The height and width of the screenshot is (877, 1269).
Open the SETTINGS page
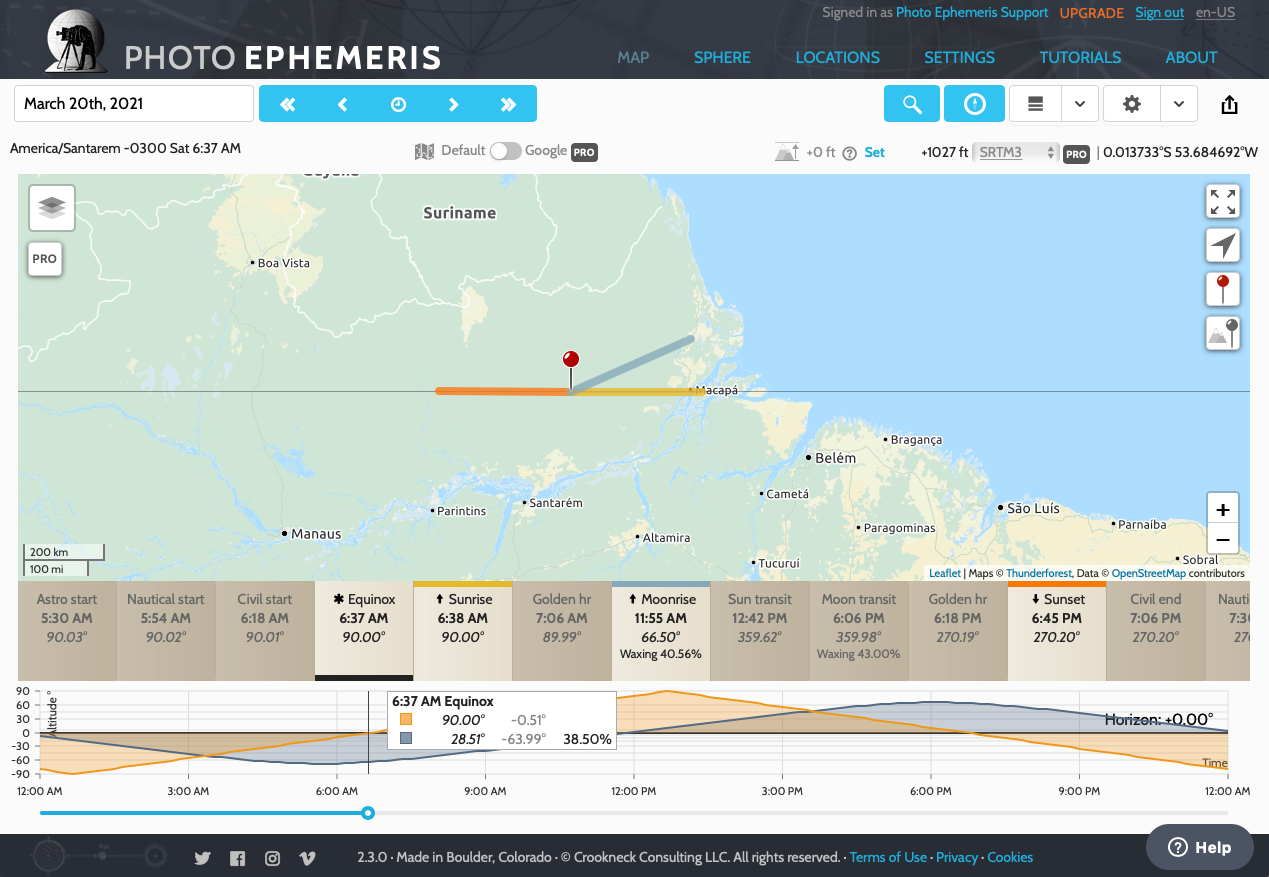pyautogui.click(x=959, y=57)
